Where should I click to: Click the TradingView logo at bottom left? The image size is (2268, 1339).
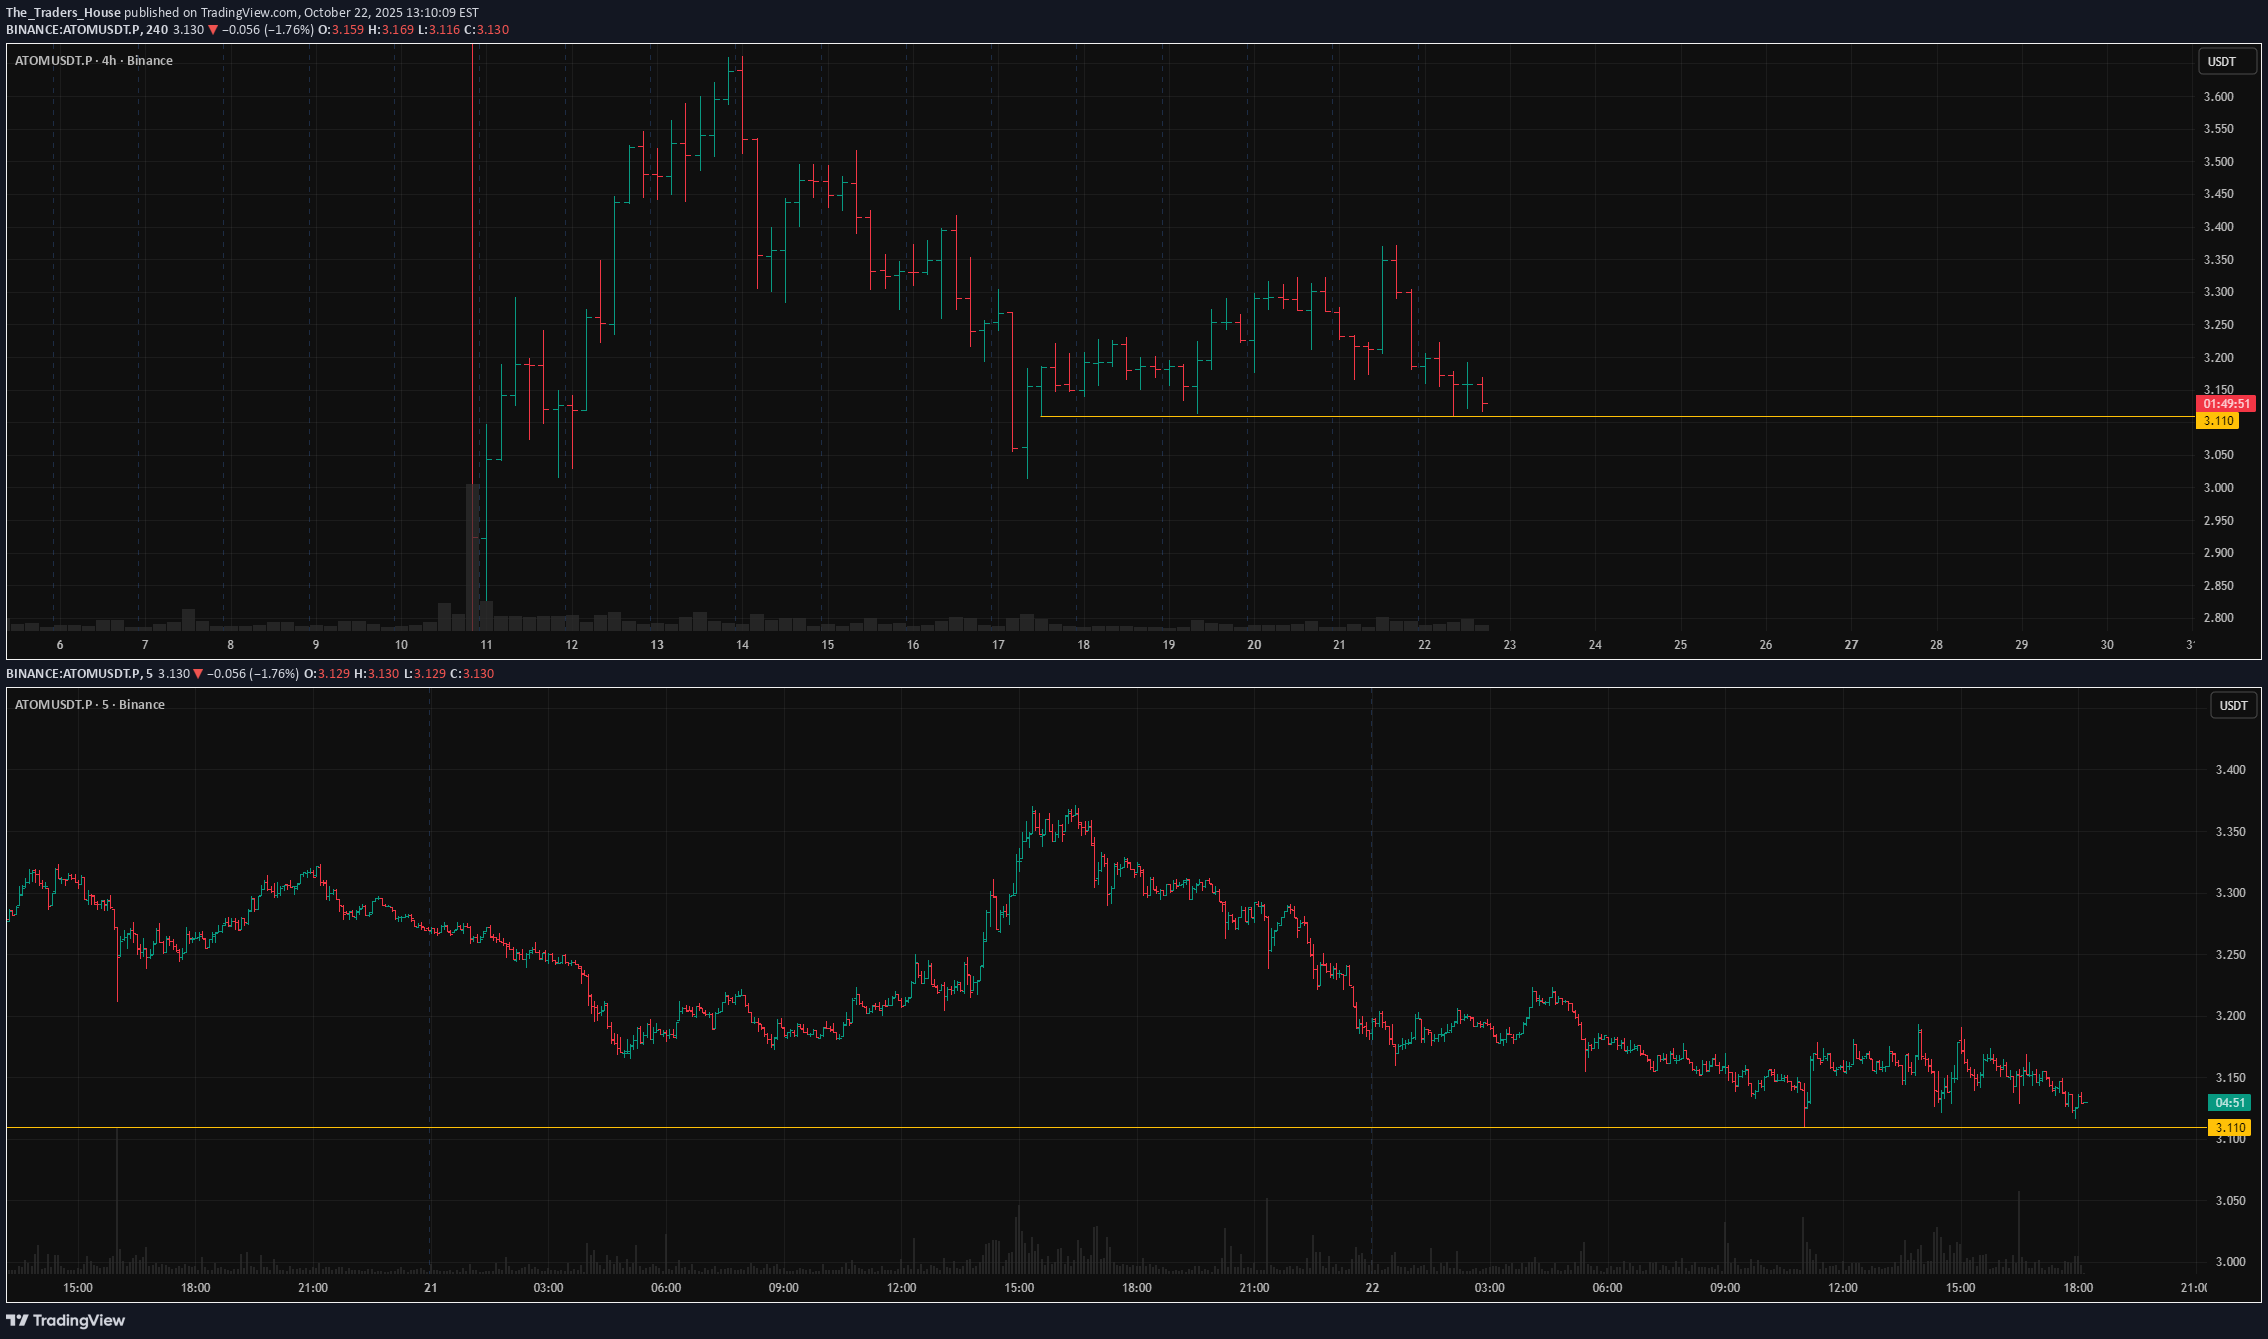tap(66, 1320)
